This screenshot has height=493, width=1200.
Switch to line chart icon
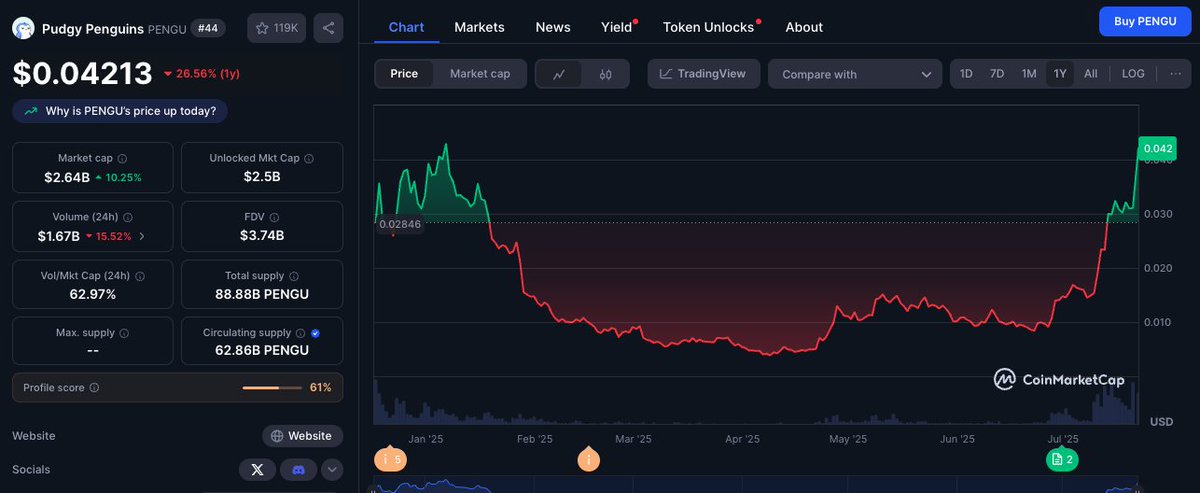[x=560, y=74]
